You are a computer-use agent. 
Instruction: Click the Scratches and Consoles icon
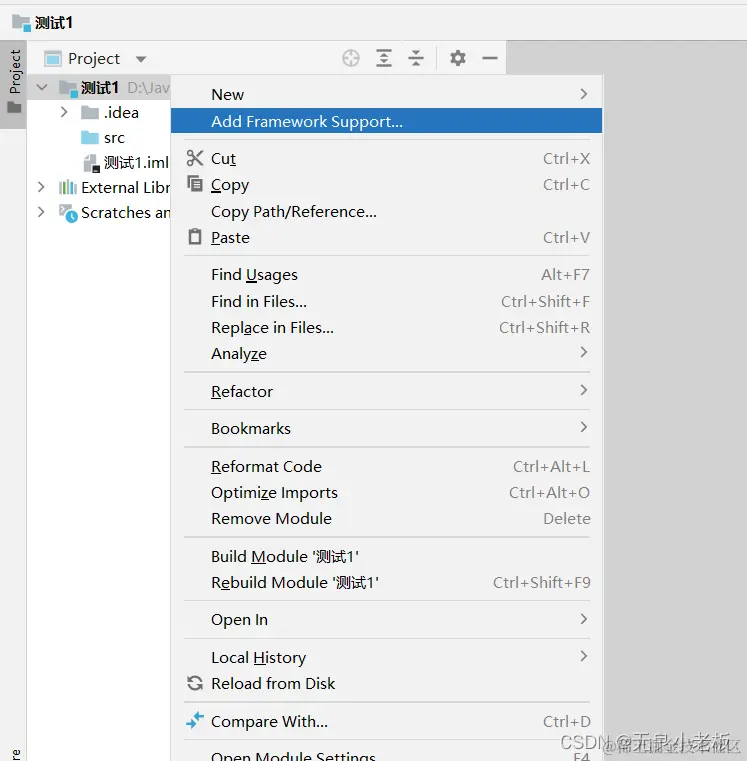(68, 213)
